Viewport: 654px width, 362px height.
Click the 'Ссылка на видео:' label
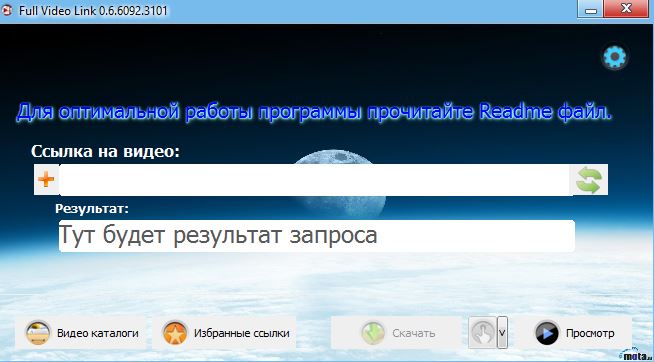pyautogui.click(x=105, y=151)
